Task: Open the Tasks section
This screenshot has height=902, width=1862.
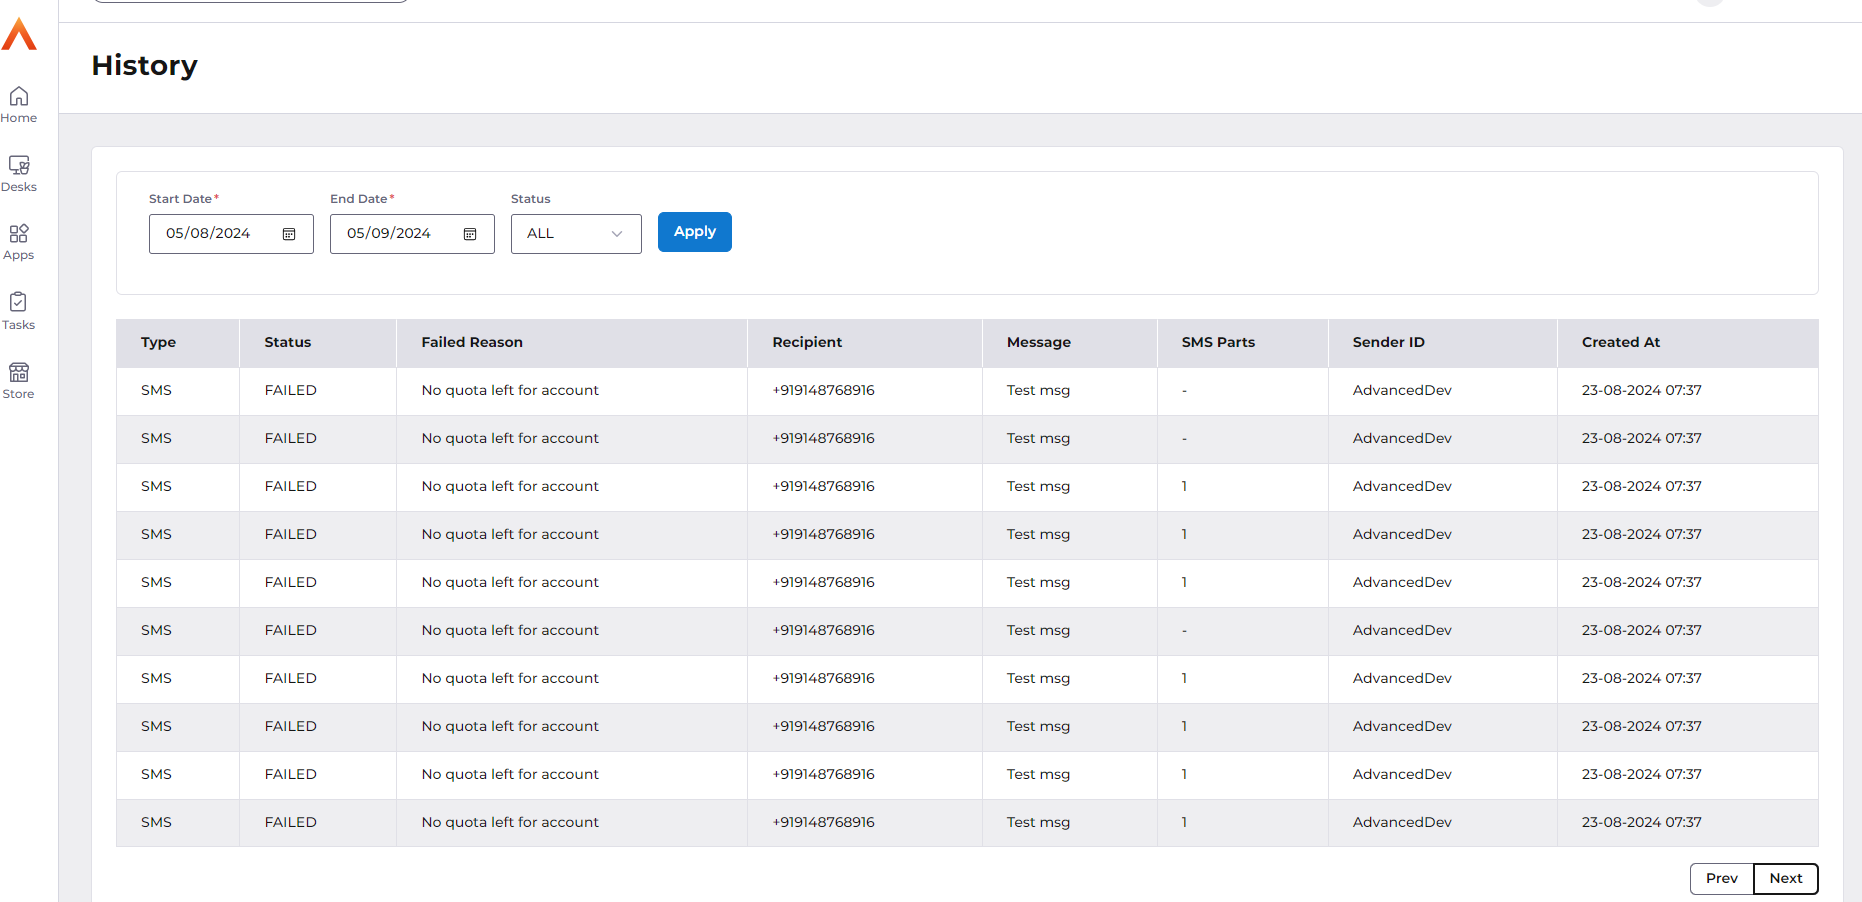Action: [19, 311]
